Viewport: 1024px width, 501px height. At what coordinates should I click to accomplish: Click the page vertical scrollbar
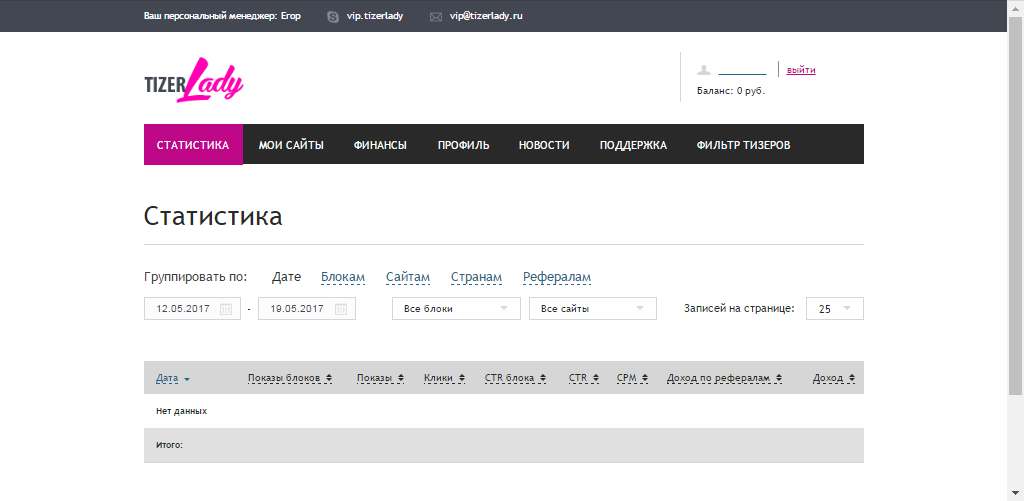pyautogui.click(x=1015, y=200)
